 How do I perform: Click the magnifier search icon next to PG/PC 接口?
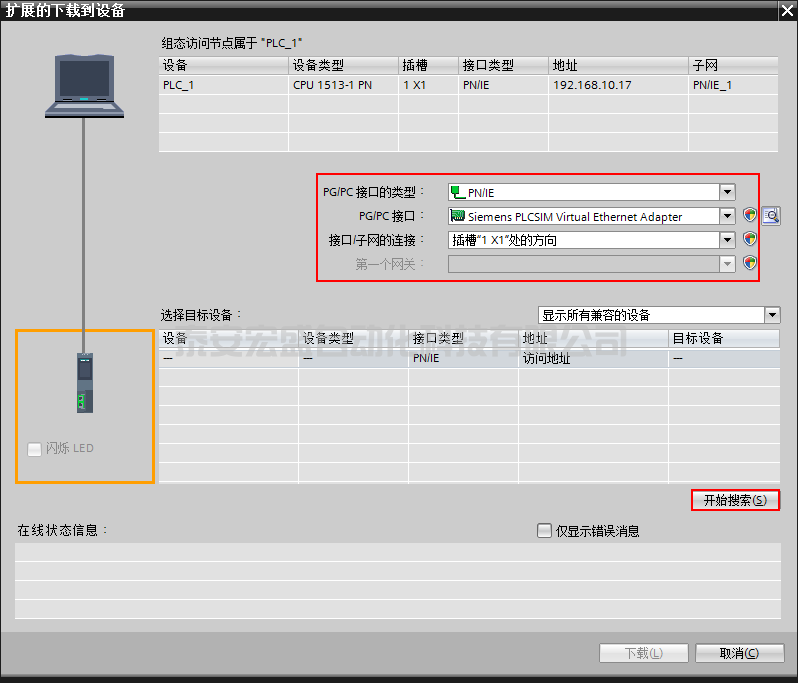coord(771,216)
